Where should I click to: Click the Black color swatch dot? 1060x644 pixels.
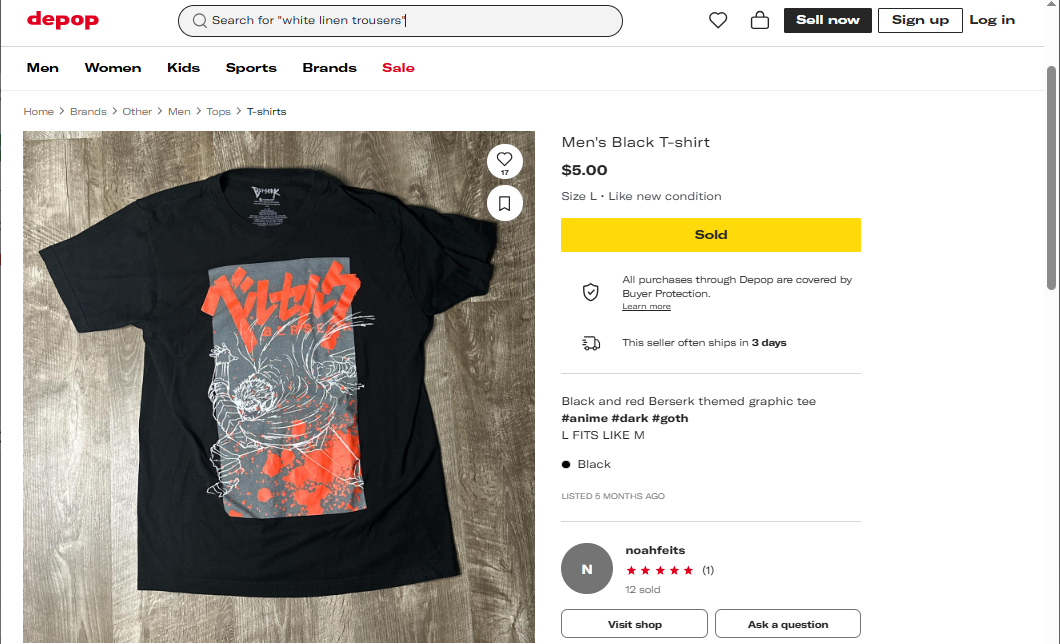point(566,464)
